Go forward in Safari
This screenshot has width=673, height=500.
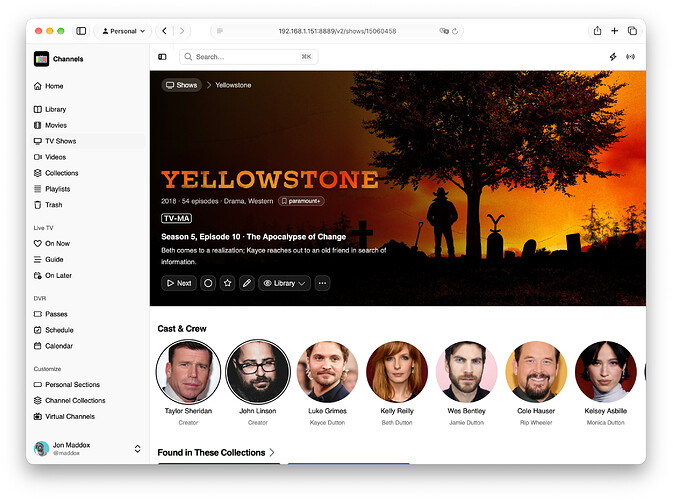click(x=182, y=31)
